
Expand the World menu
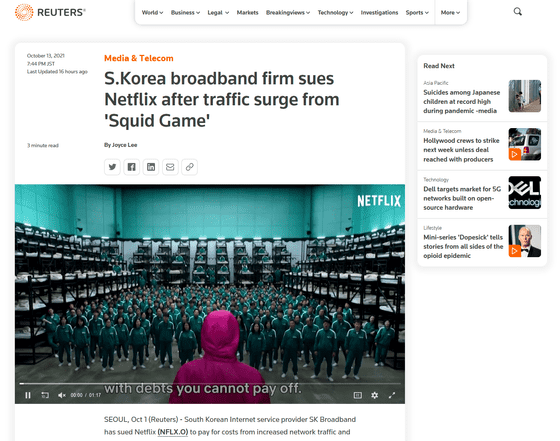coord(152,12)
